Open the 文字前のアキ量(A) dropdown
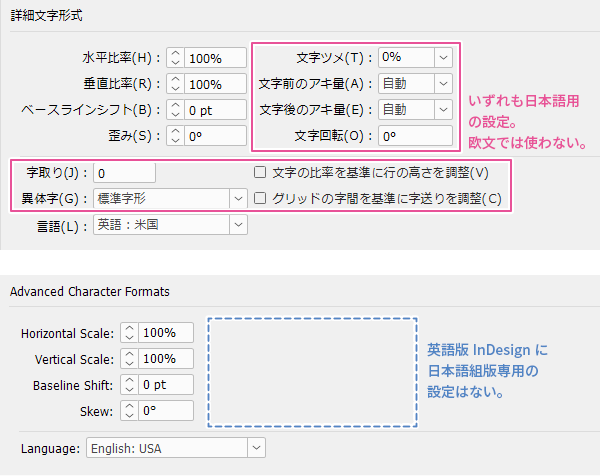 pyautogui.click(x=443, y=84)
